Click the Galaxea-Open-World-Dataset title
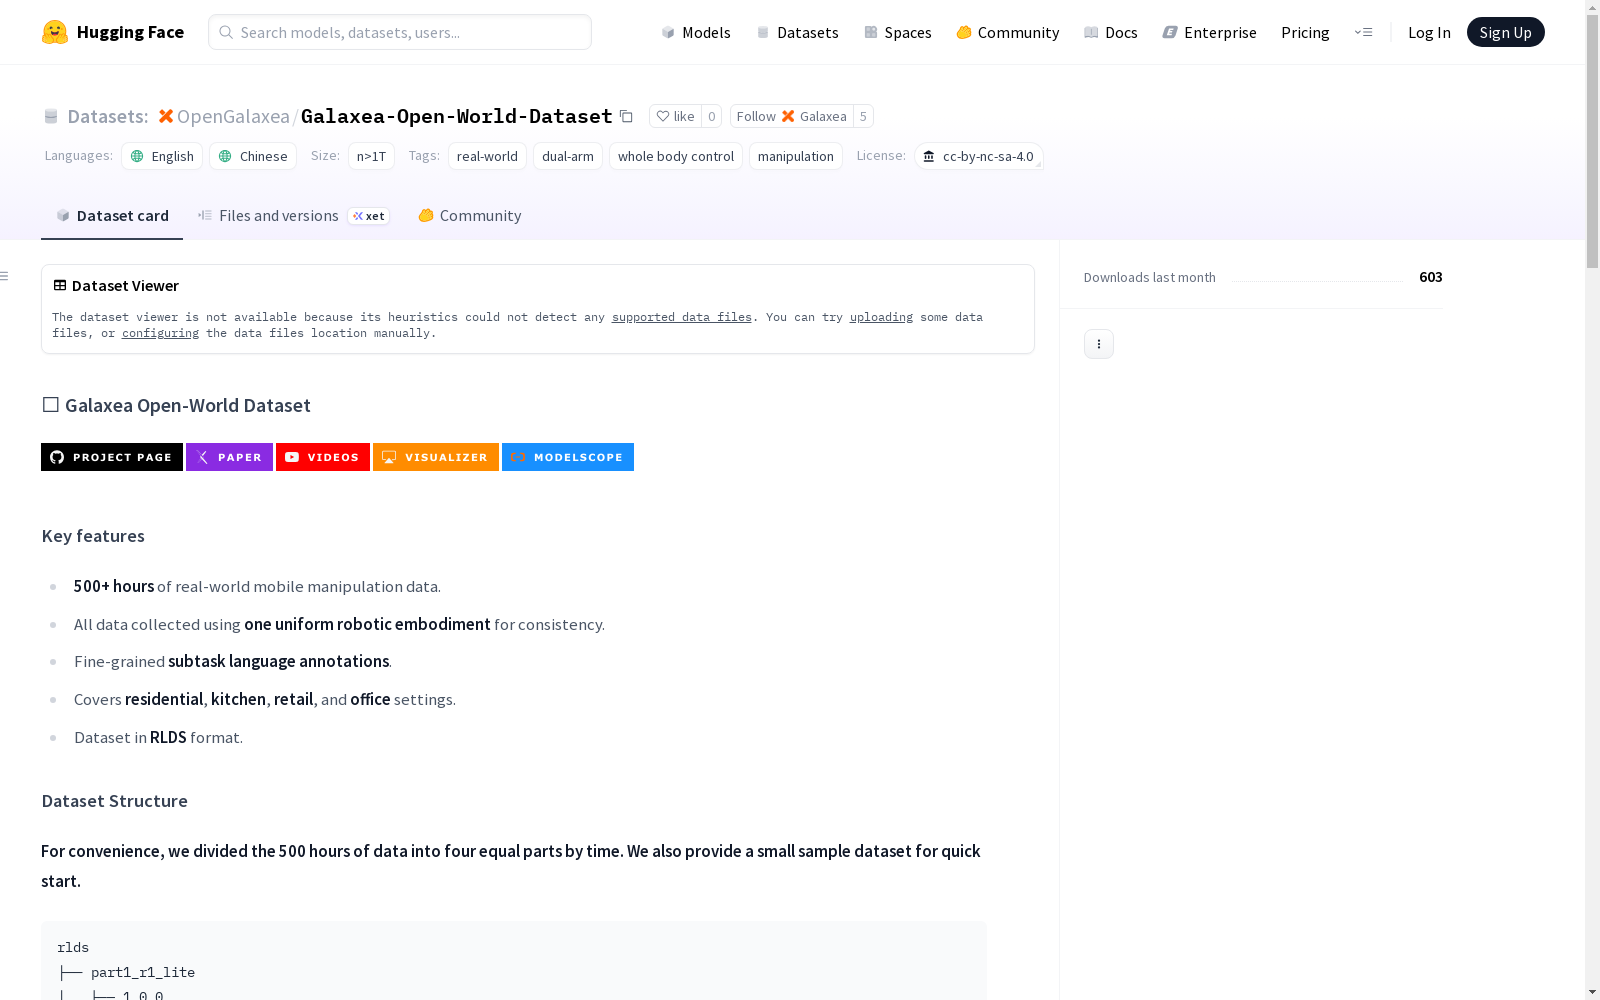 click(x=456, y=116)
